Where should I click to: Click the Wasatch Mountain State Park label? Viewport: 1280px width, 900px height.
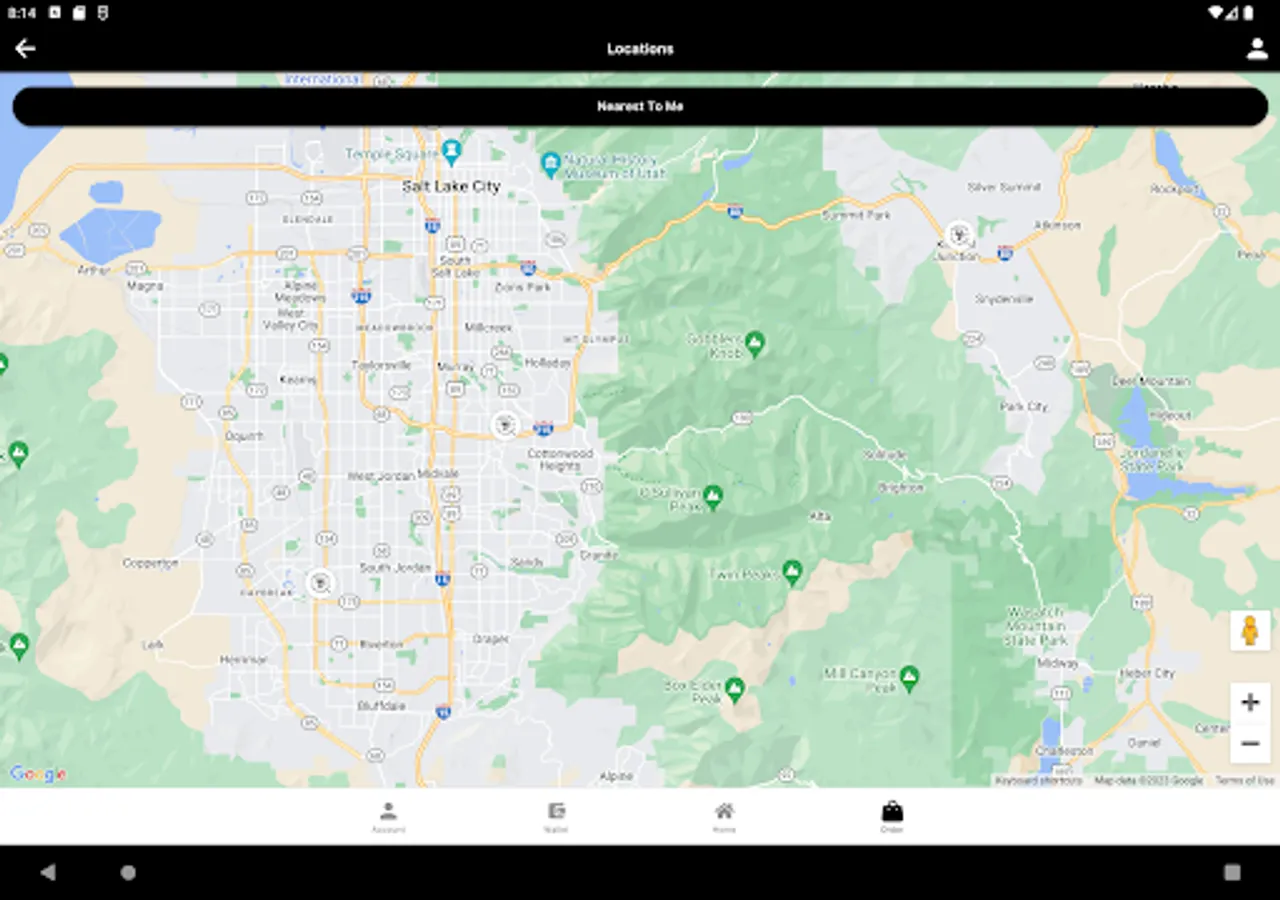1036,626
